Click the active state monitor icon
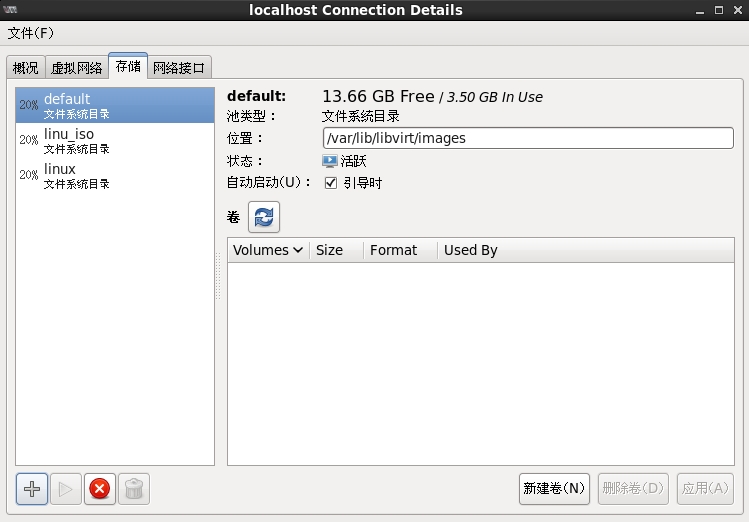Screen dimensions: 749x522 [330, 161]
